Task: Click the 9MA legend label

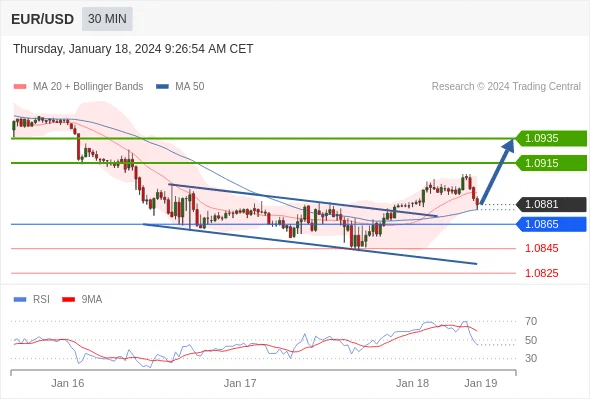Action: [92, 300]
